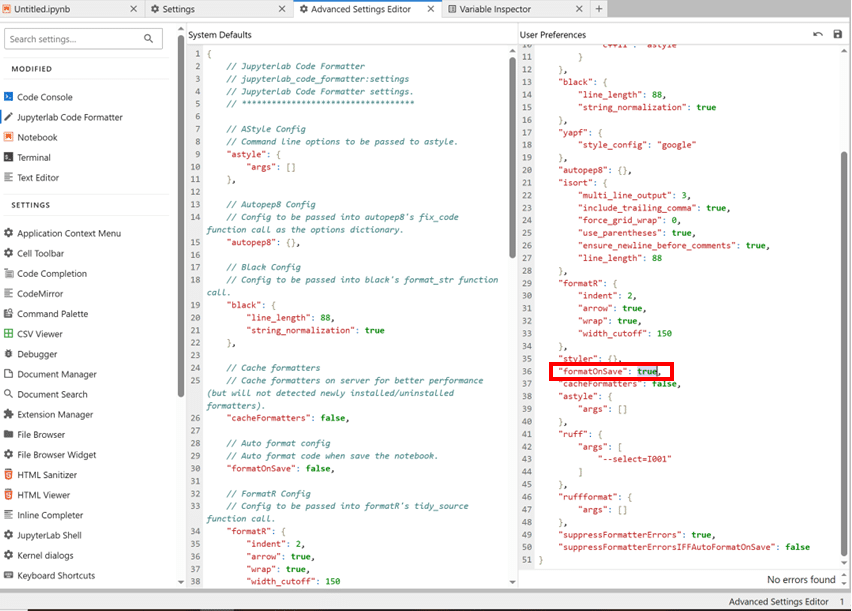The width and height of the screenshot is (852, 611).
Task: Close the Variable Inspector tab
Action: pos(580,9)
